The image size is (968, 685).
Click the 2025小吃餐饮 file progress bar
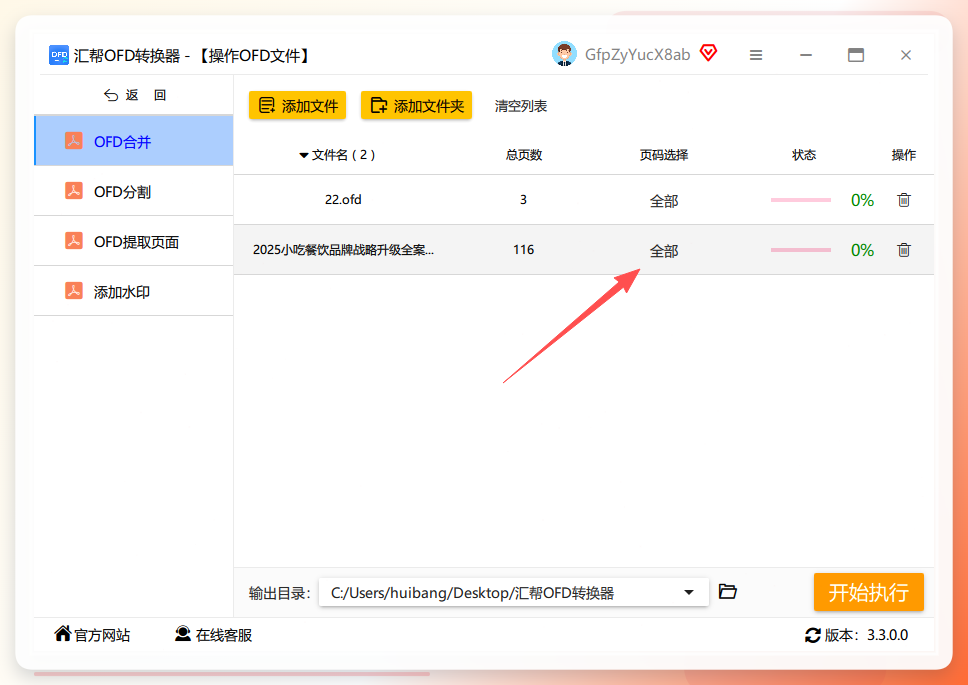pyautogui.click(x=801, y=250)
